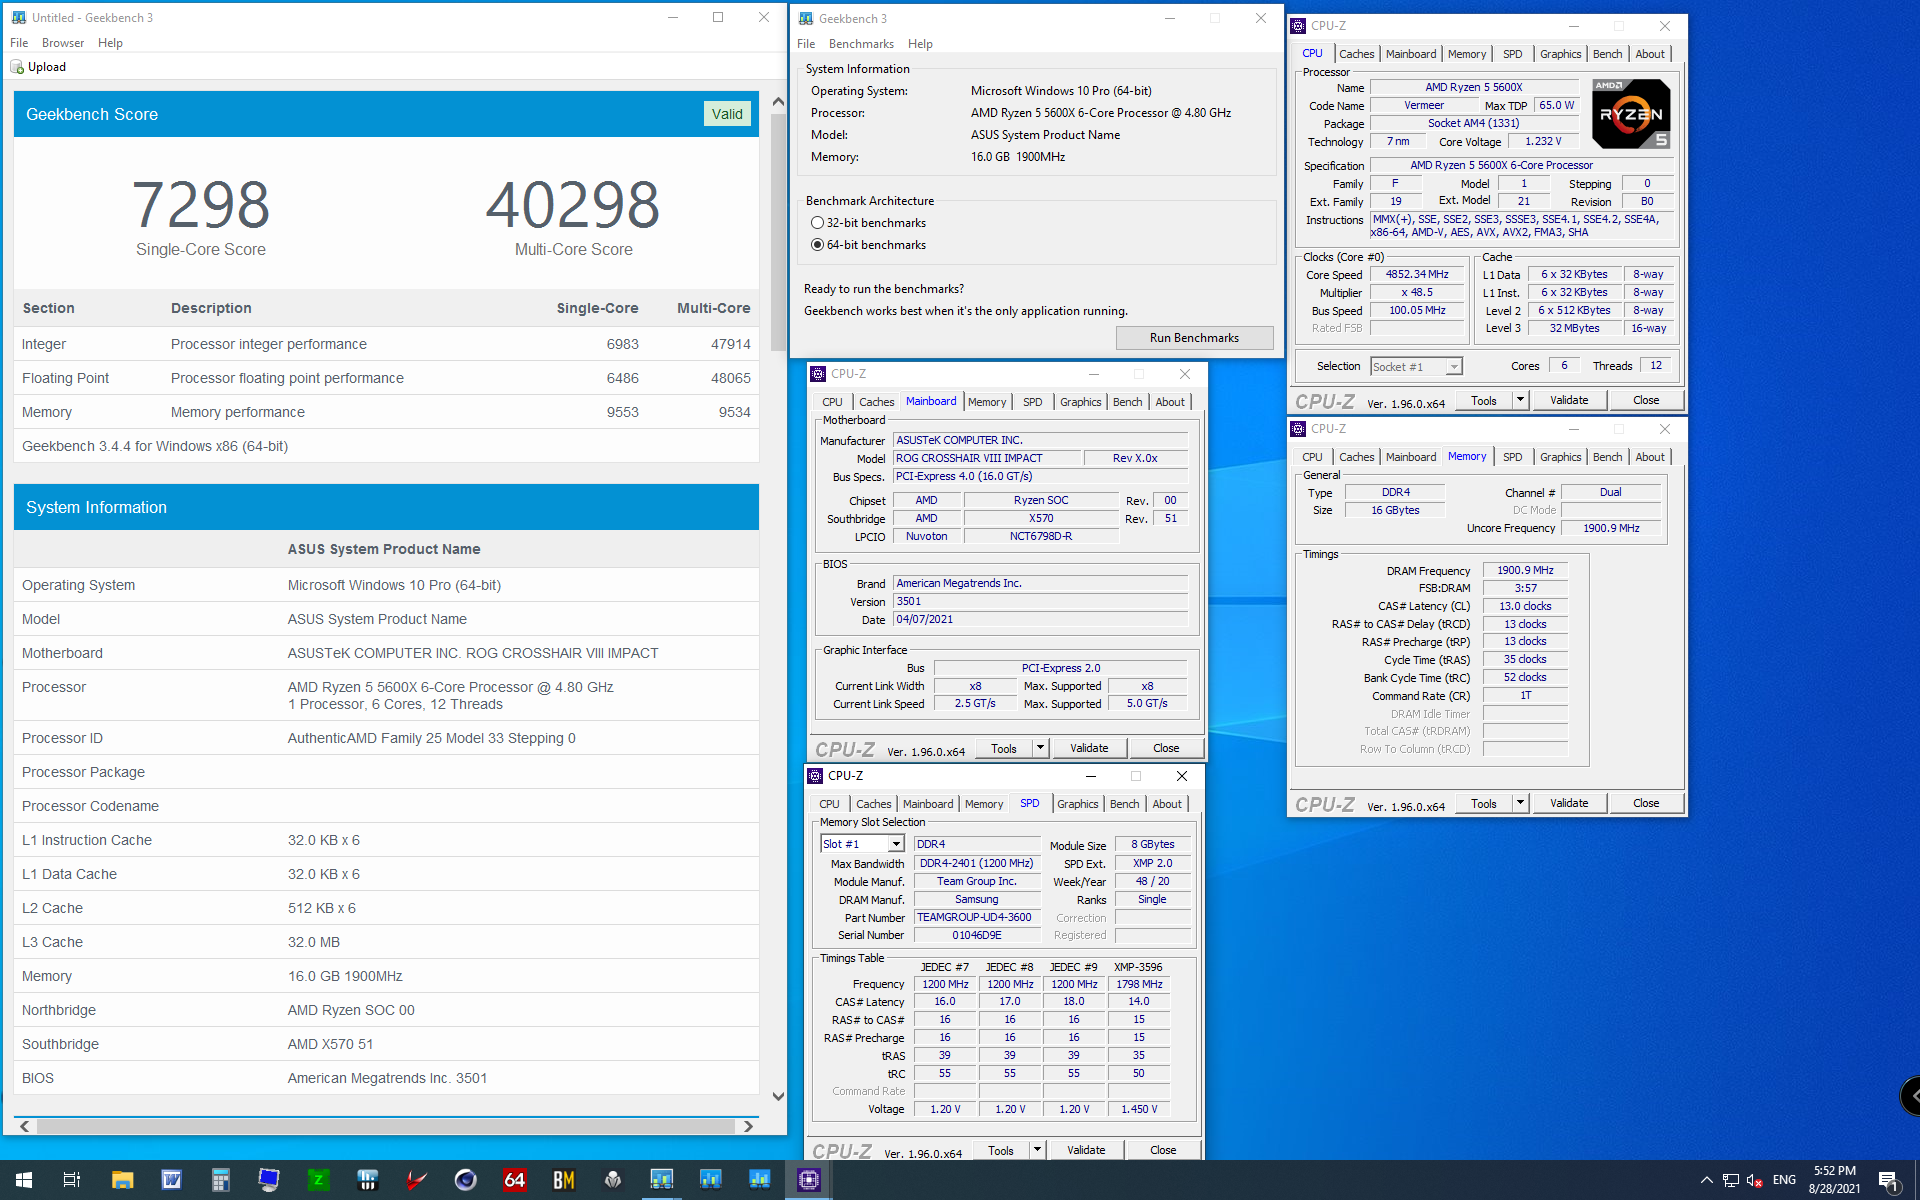Expand Tools arrow in CPU tab window
This screenshot has height=1200, width=1920.
1520,400
